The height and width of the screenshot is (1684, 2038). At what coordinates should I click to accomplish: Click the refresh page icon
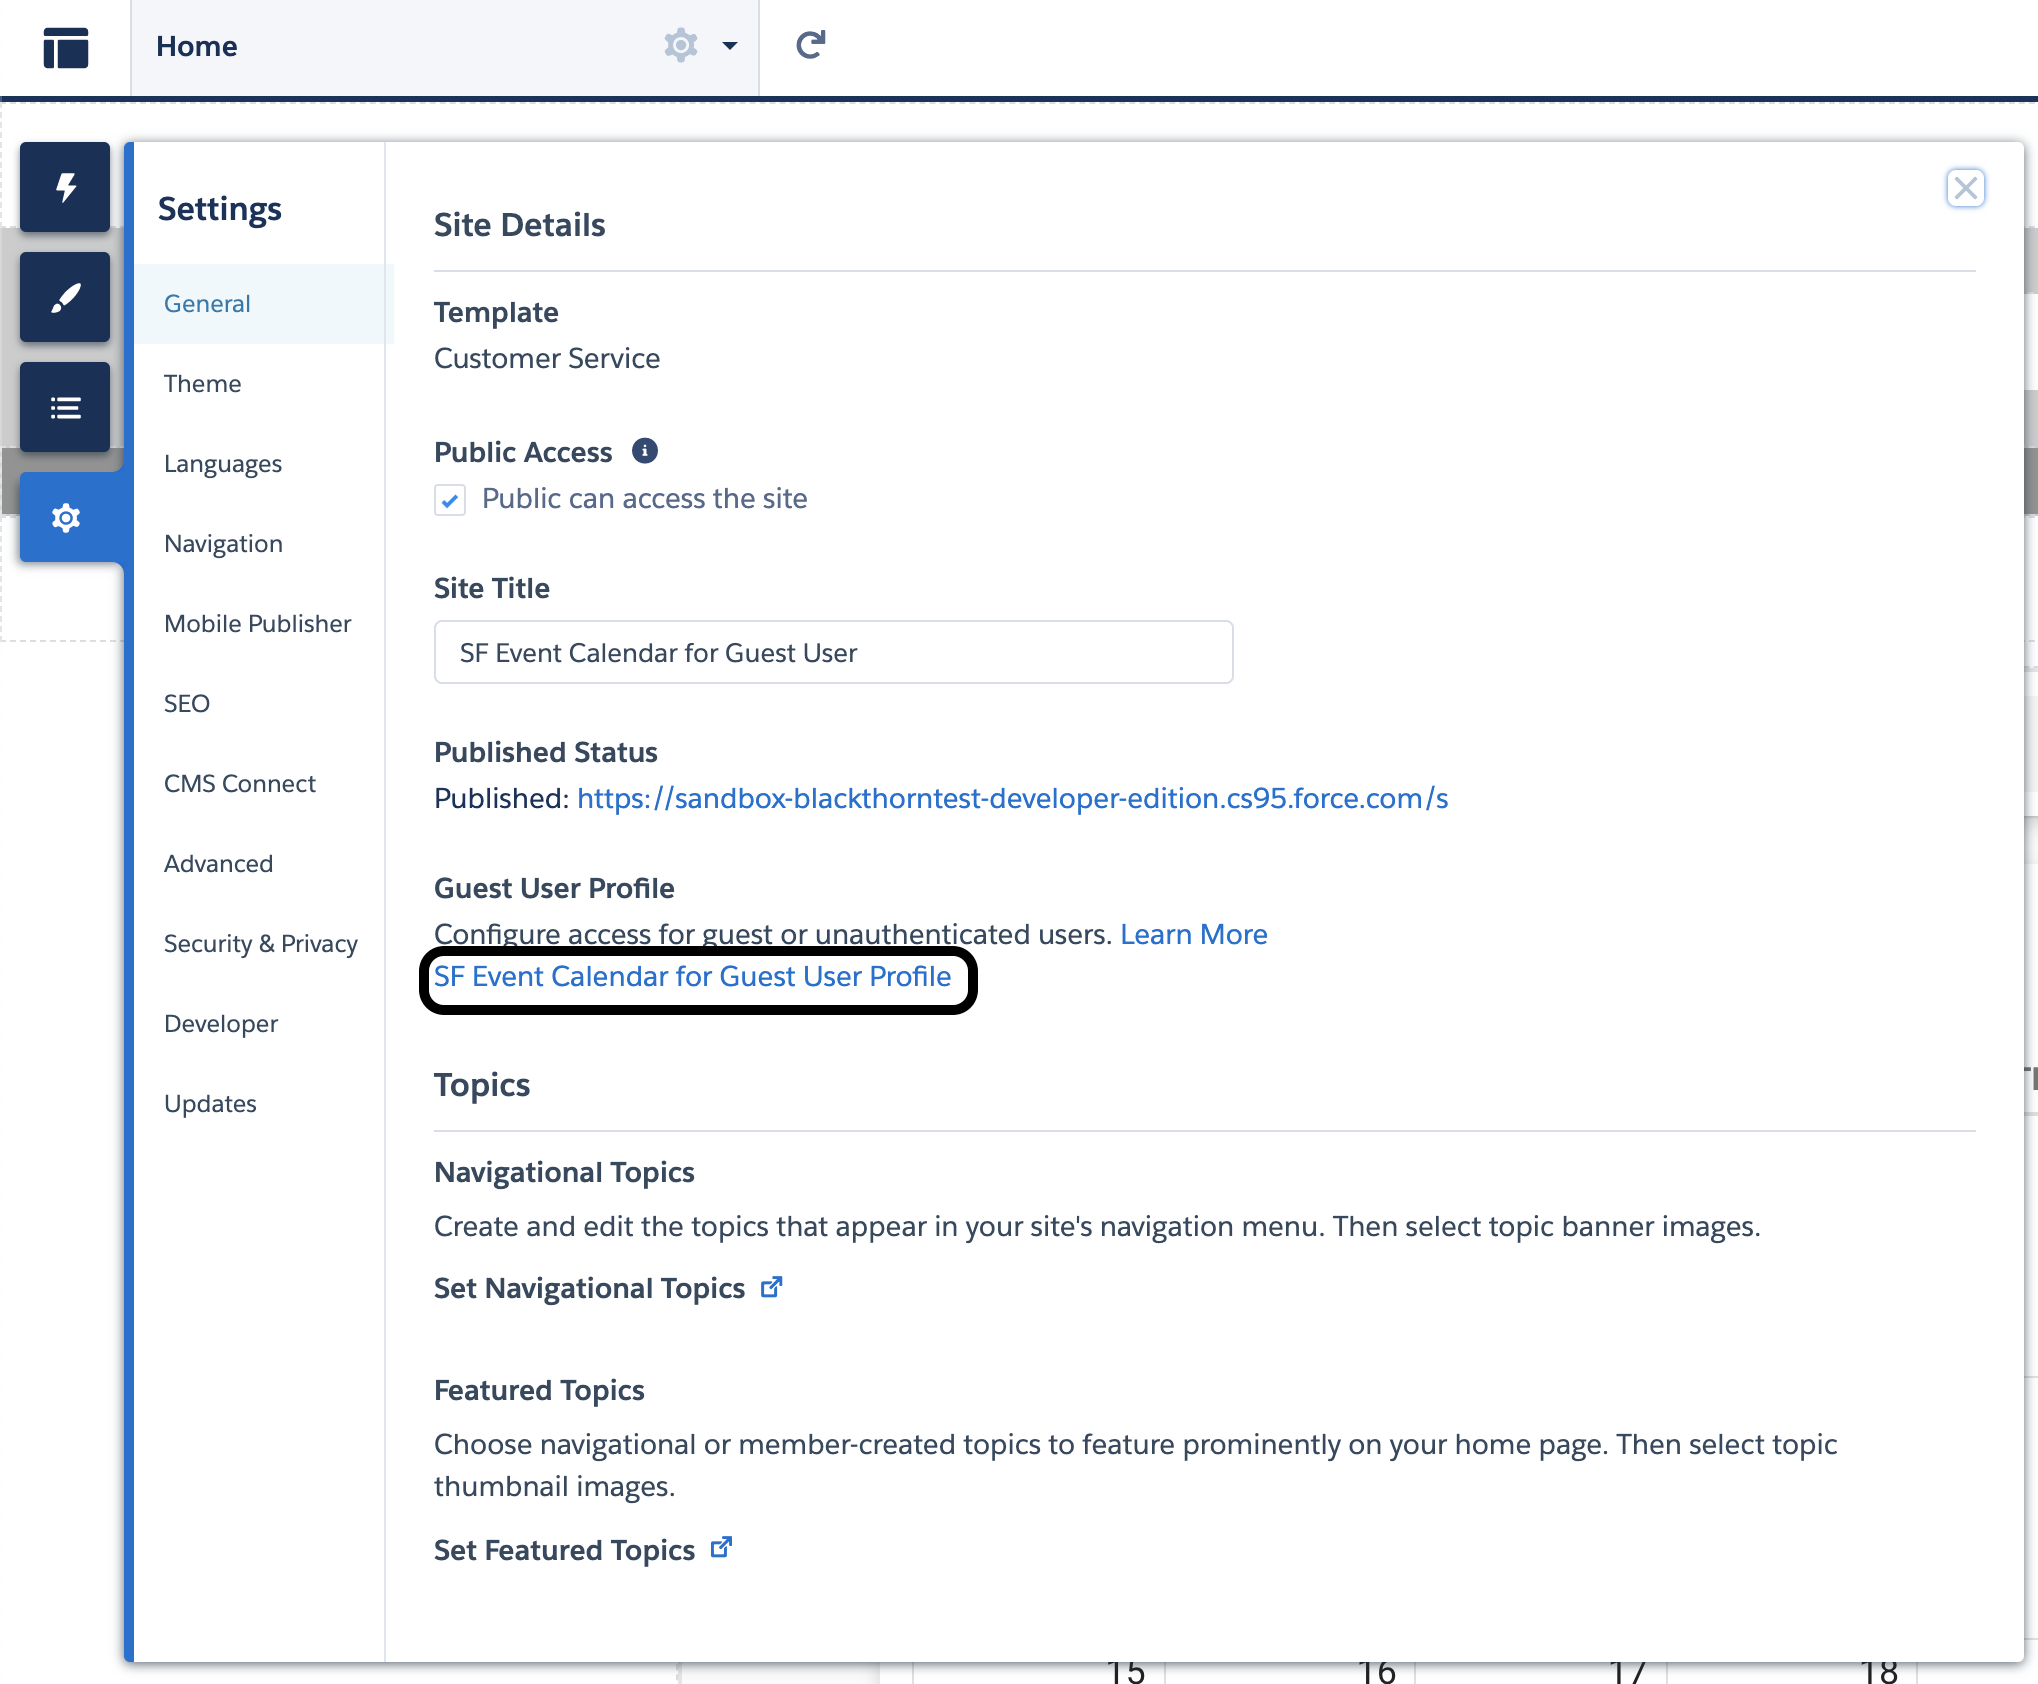pos(810,45)
